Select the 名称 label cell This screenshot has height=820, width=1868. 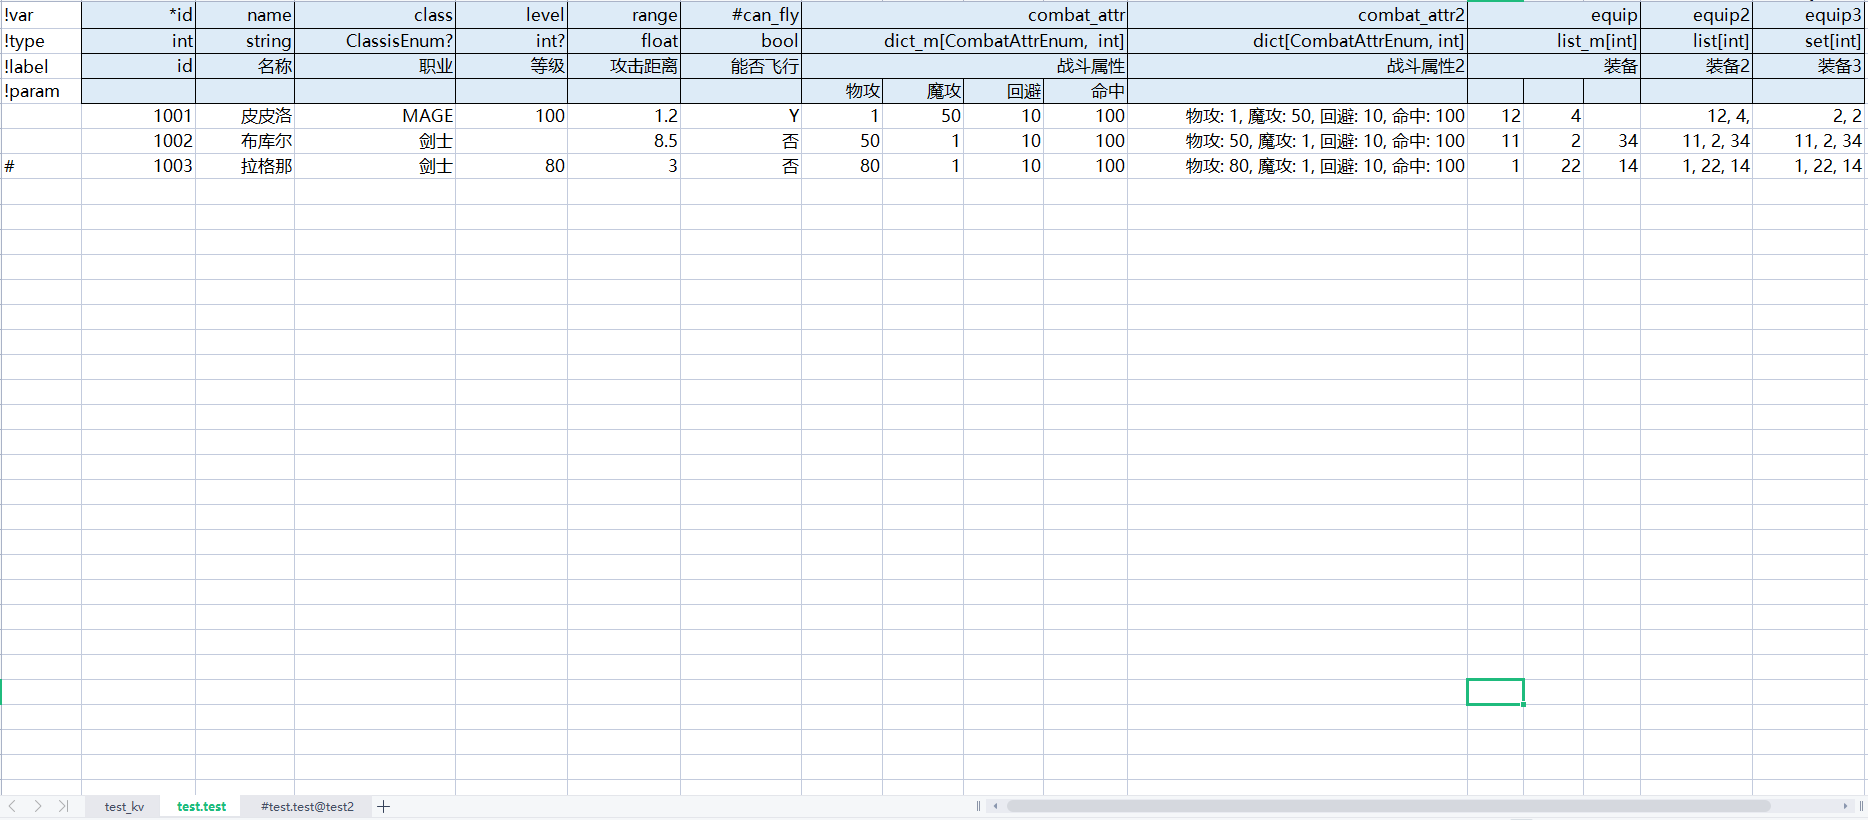point(245,66)
